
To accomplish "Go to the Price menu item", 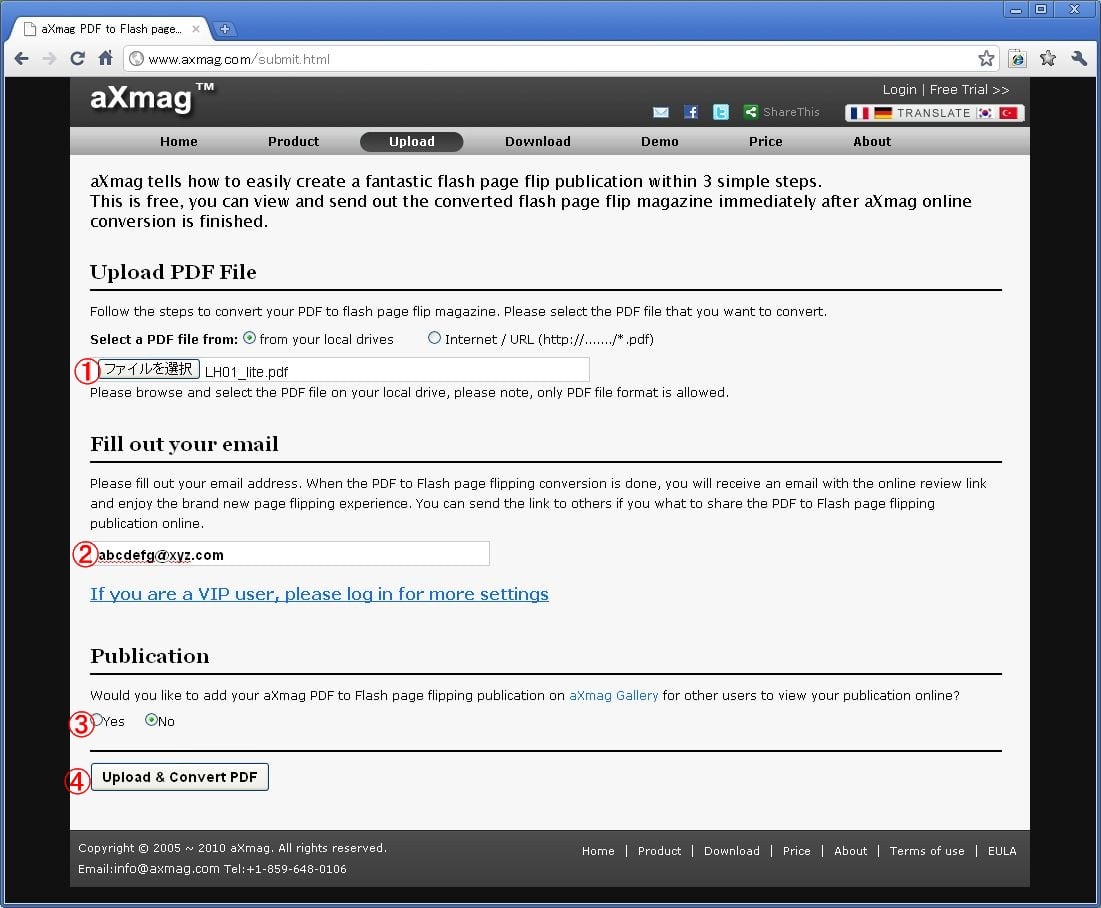I will (765, 142).
